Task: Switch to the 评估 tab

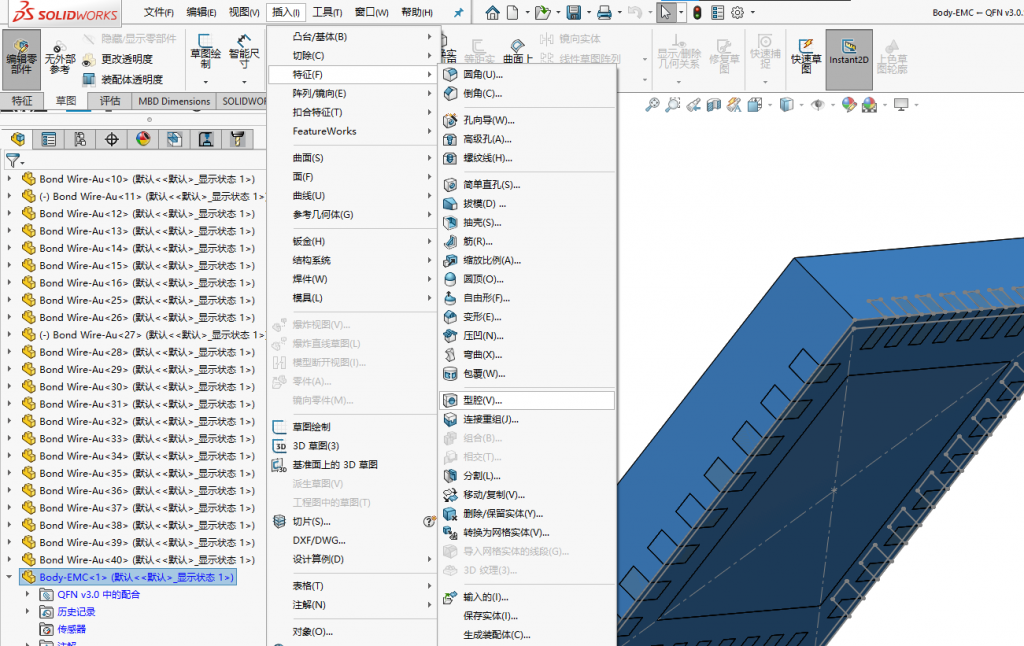Action: 110,101
